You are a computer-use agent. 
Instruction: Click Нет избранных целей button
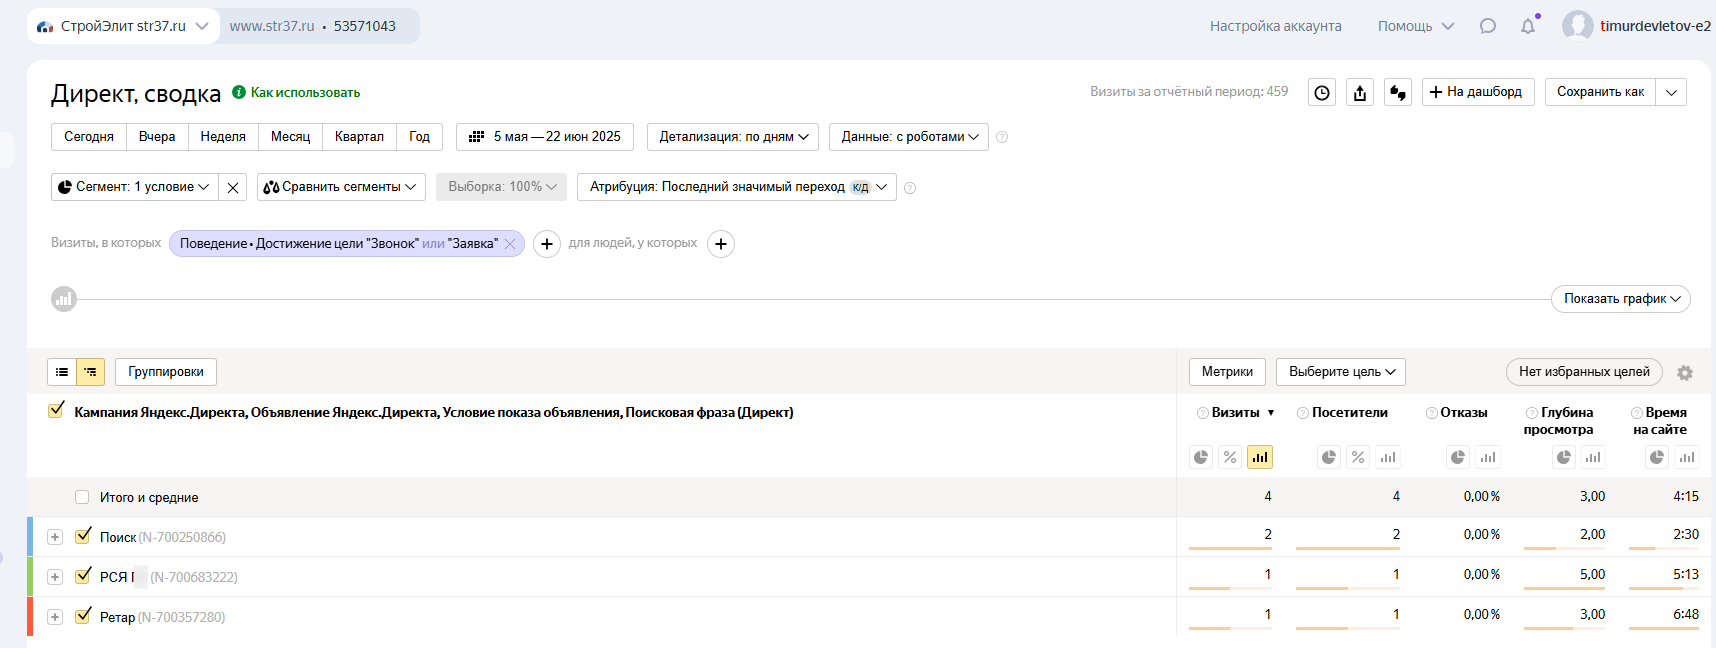[1584, 372]
